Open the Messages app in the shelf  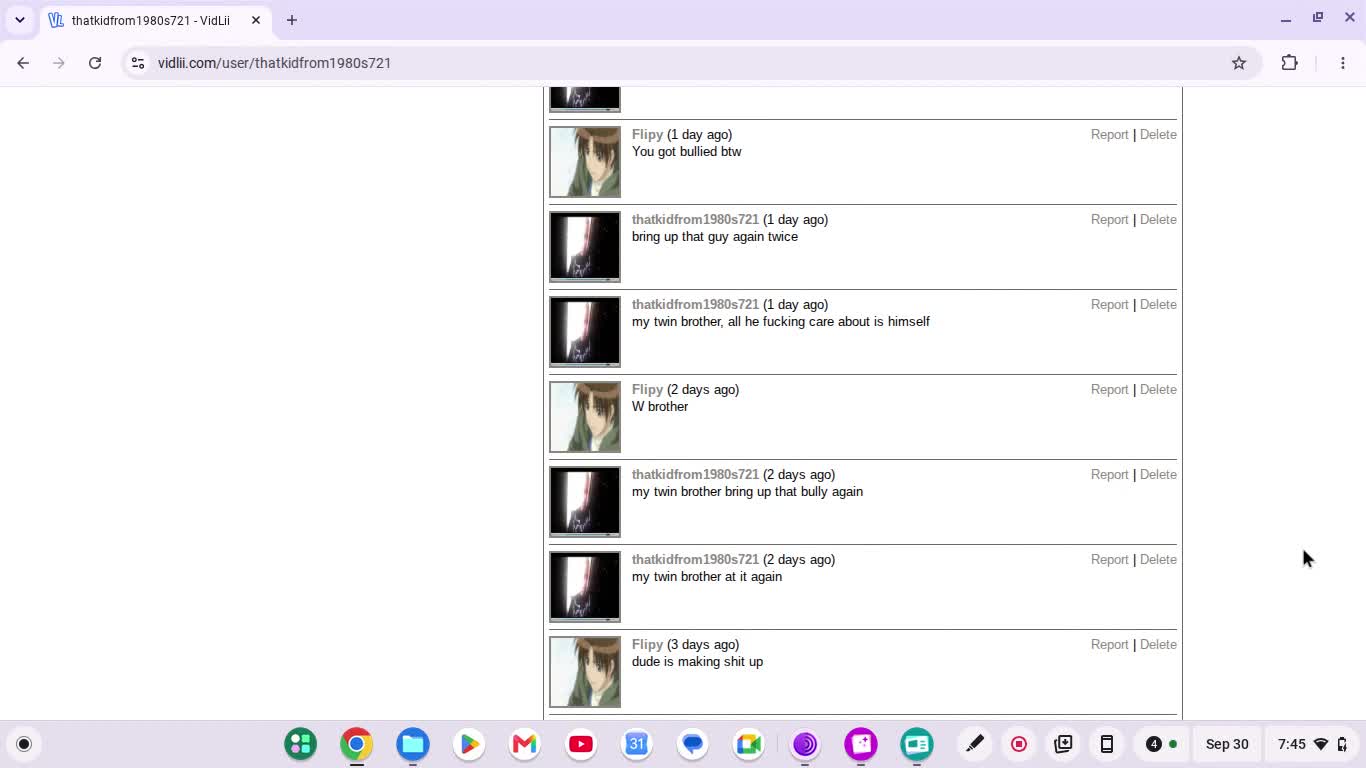click(692, 744)
